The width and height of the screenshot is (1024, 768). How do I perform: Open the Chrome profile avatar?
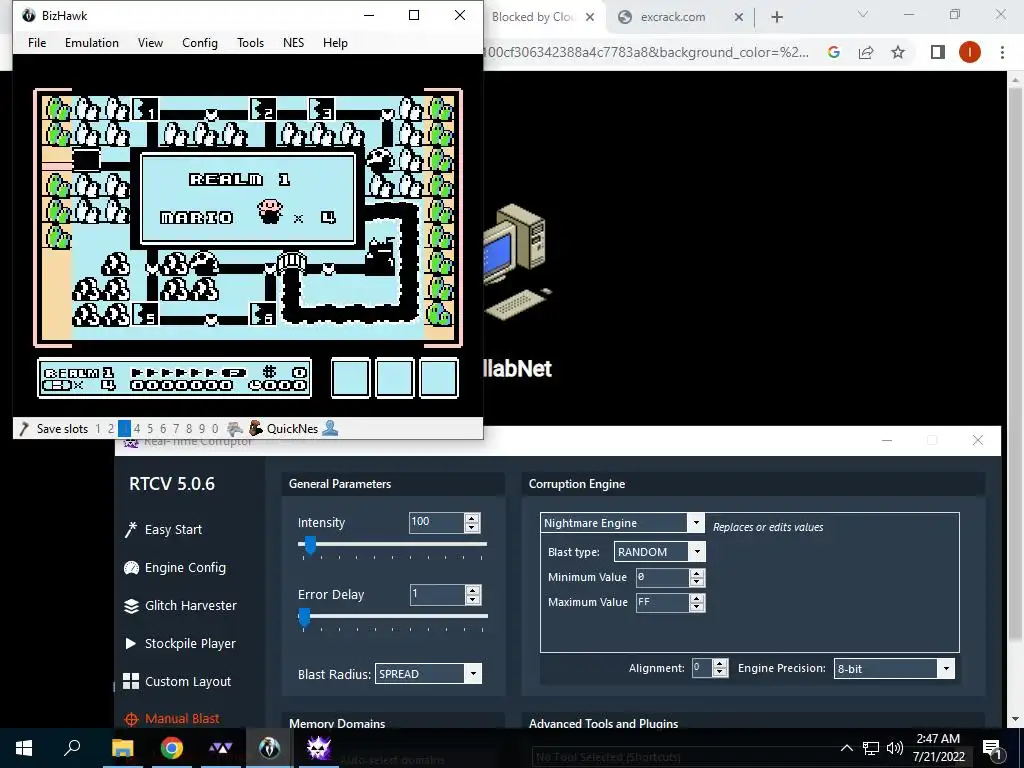pyautogui.click(x=970, y=52)
